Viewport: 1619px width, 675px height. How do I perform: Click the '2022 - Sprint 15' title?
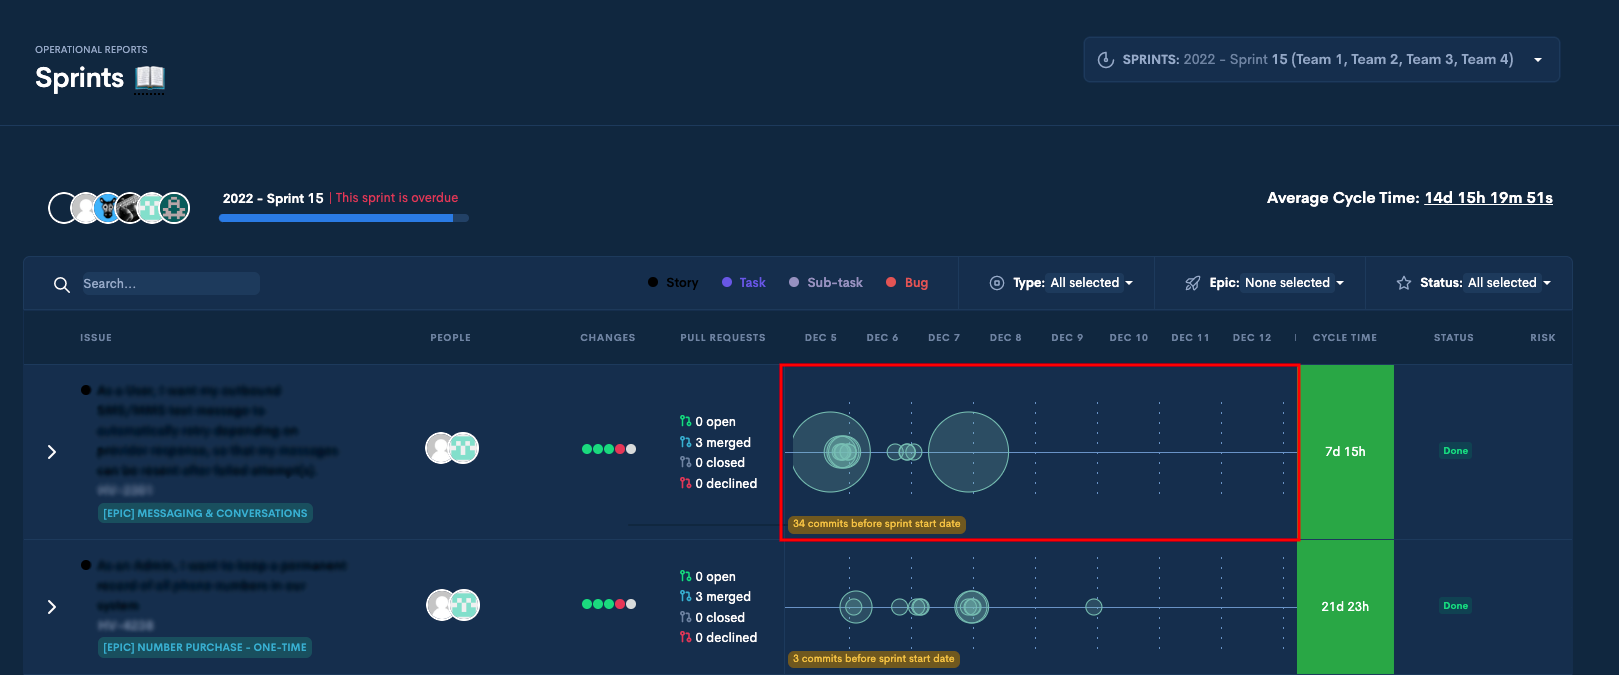[x=273, y=198]
